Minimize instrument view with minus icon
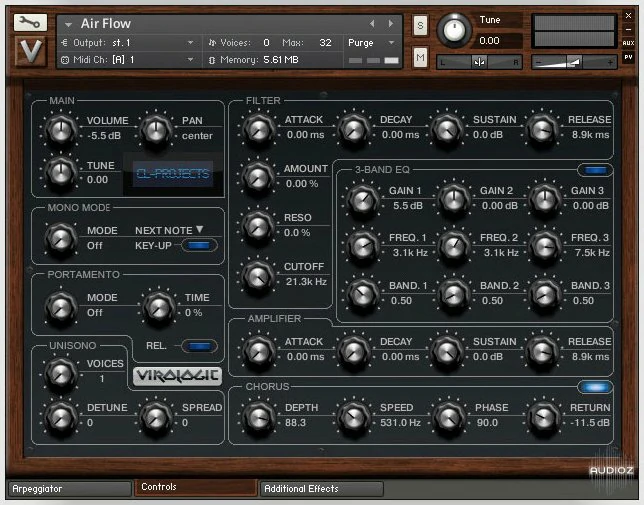 [628, 30]
